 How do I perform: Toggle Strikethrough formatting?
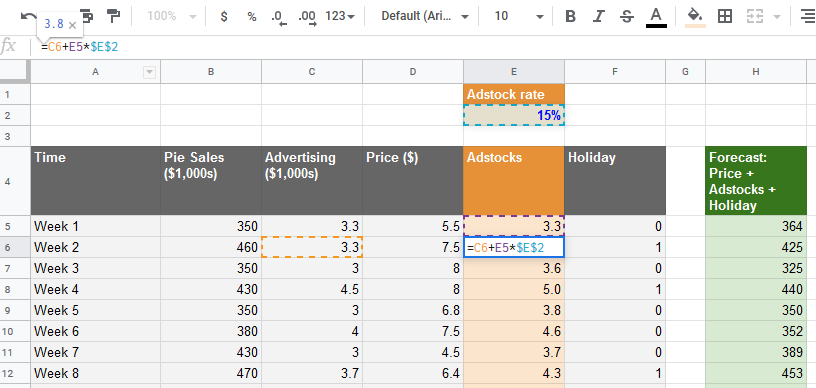627,17
